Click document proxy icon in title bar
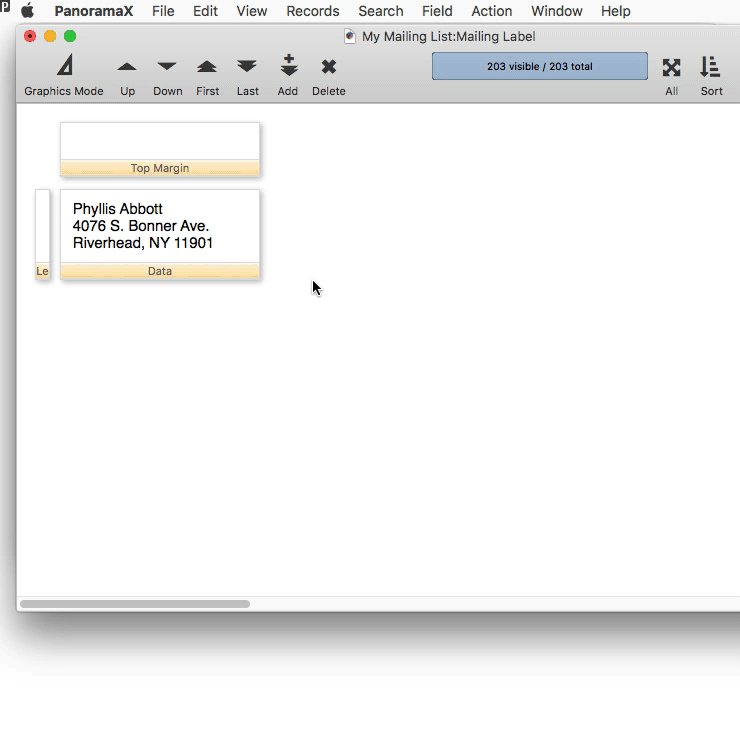Image resolution: width=740 pixels, height=740 pixels. (350, 36)
